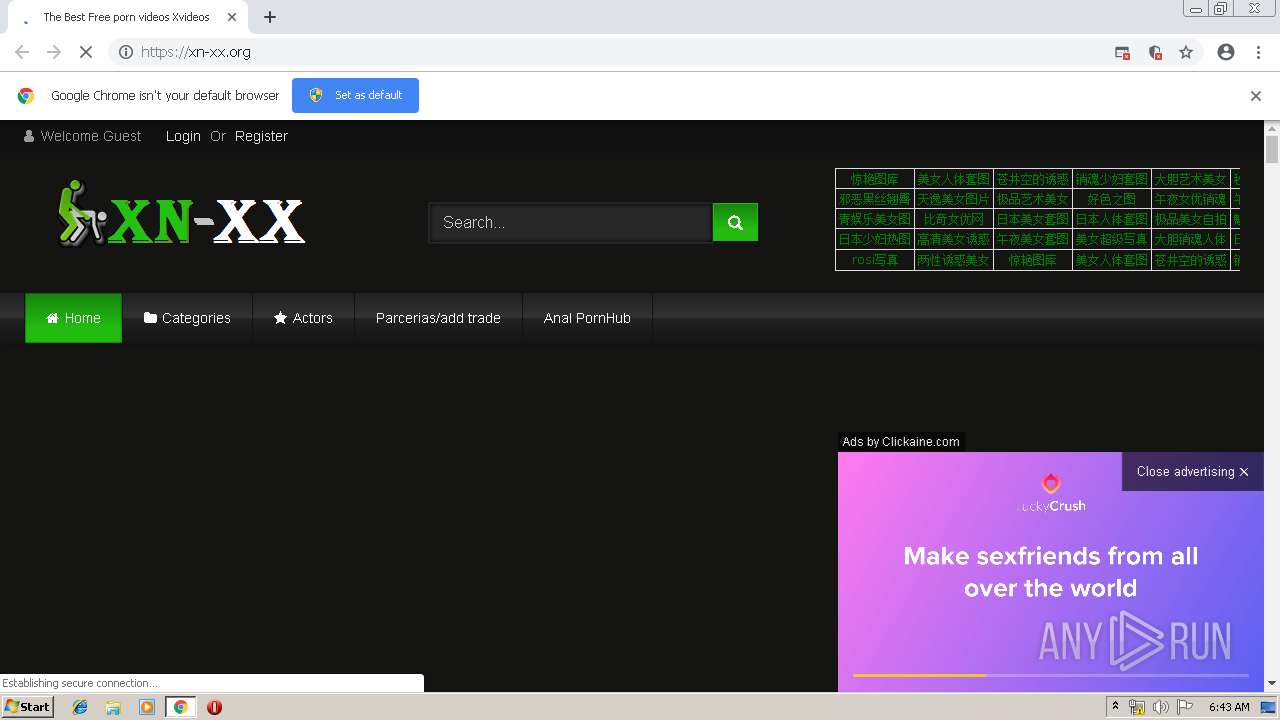Click the LuckyCrush ad banner

click(x=1051, y=572)
